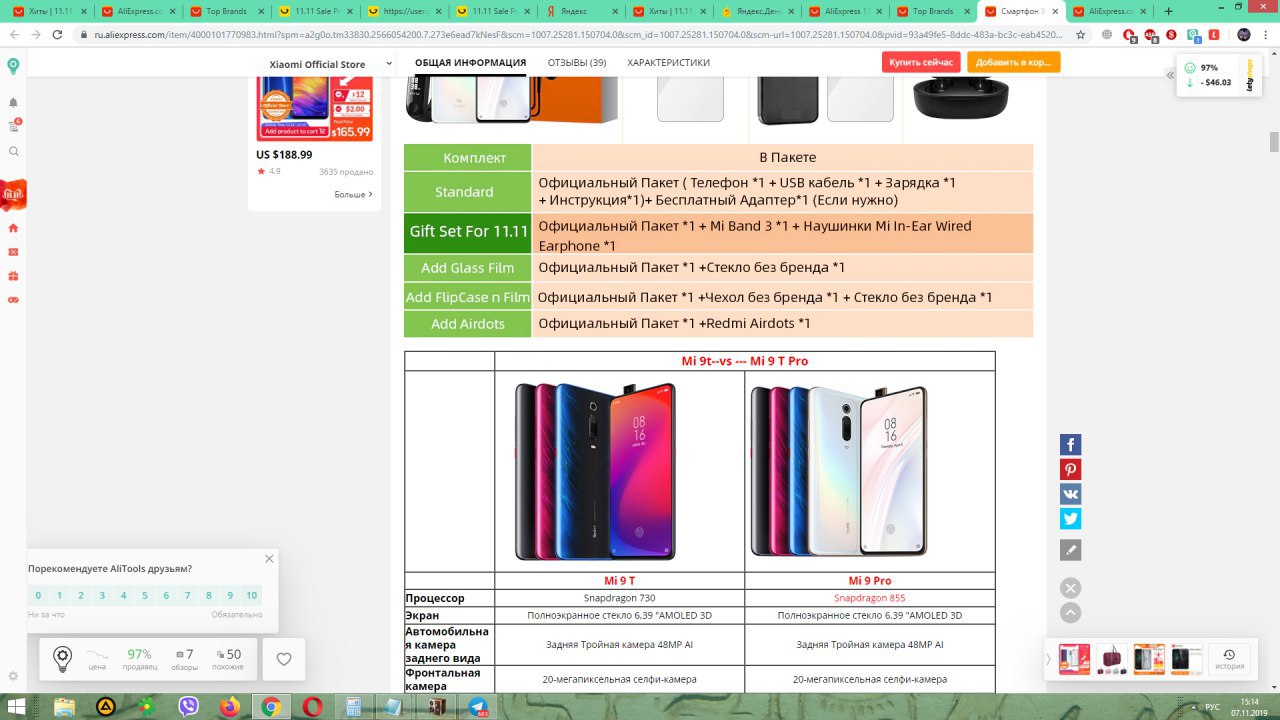Open photo reviews 'обзоры' counter
Image resolution: width=1280 pixels, height=720 pixels.
pyautogui.click(x=184, y=659)
